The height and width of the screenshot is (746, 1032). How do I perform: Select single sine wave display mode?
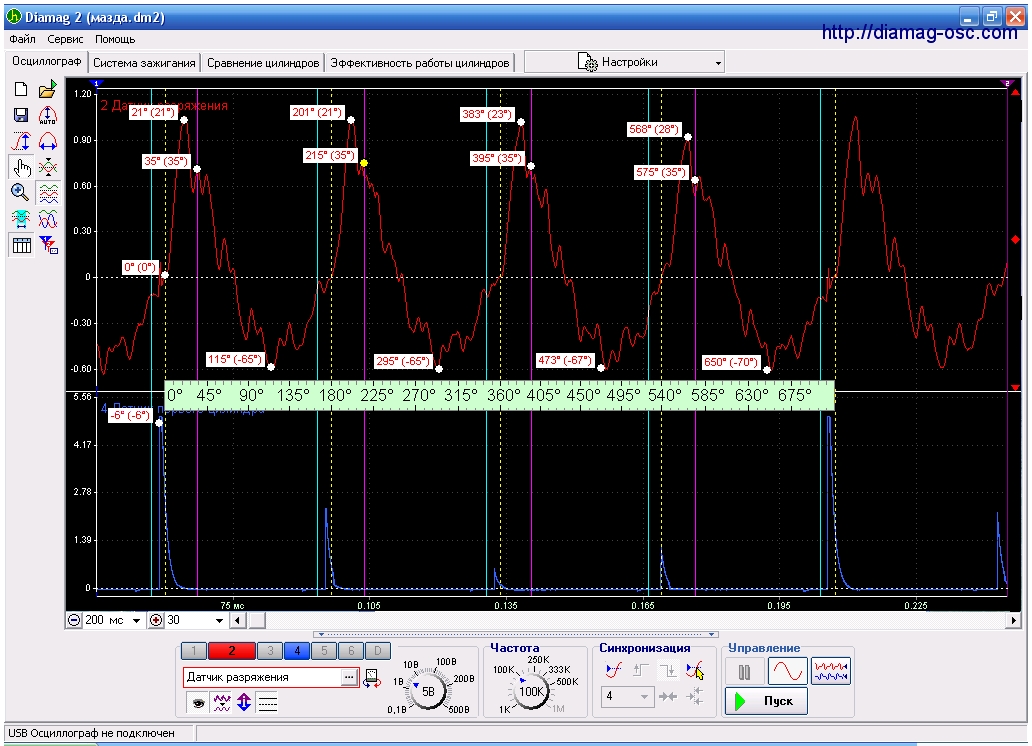pyautogui.click(x=787, y=672)
